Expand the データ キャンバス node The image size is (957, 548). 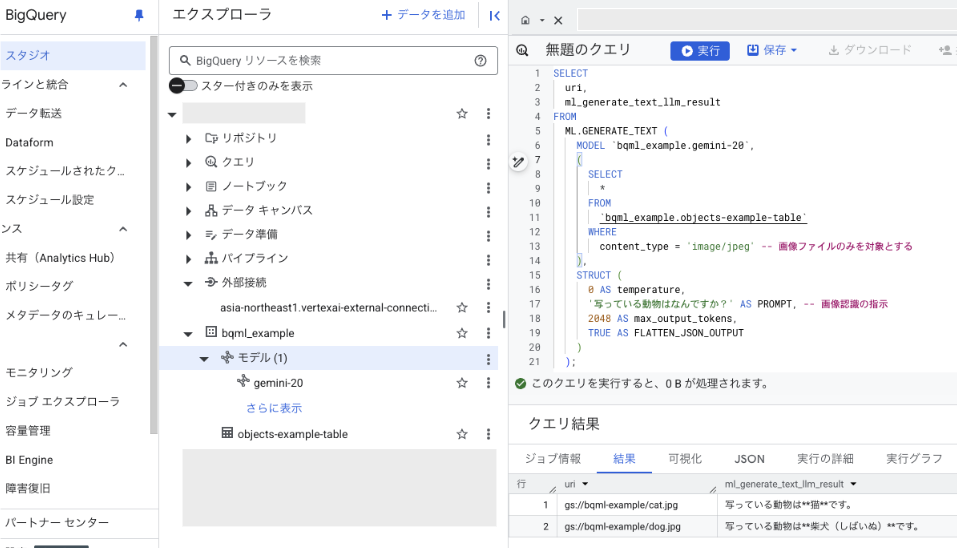click(188, 211)
